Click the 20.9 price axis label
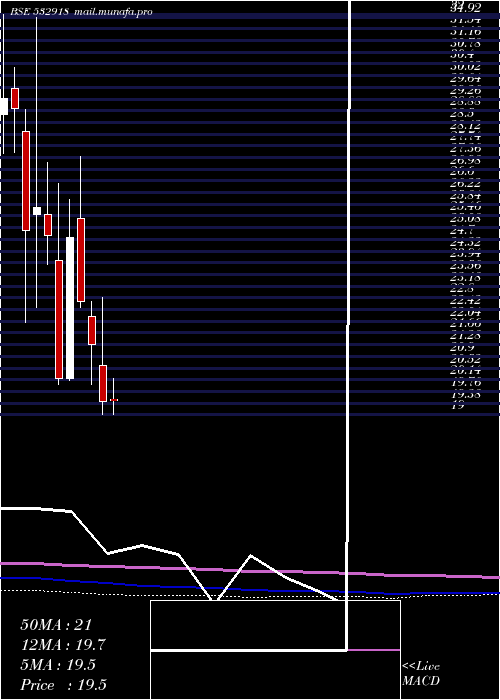 pyautogui.click(x=462, y=348)
